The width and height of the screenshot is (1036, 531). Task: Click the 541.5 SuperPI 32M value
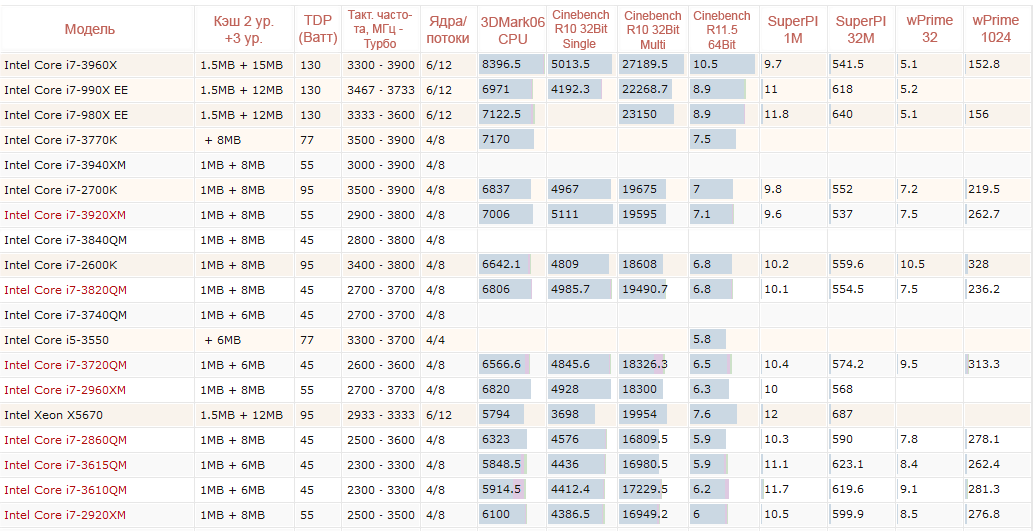tap(848, 64)
